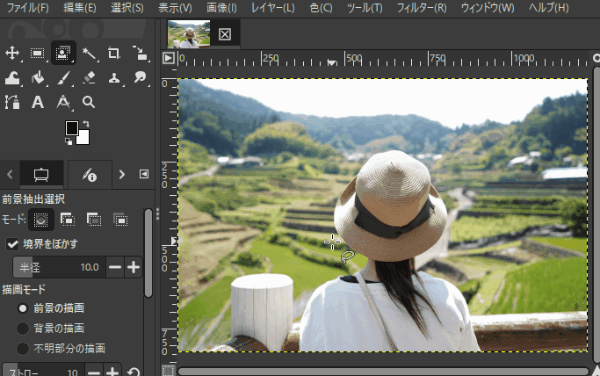Screen dimensions: 600x376
Task: Select 前景の描画 radio button
Action: coord(23,308)
